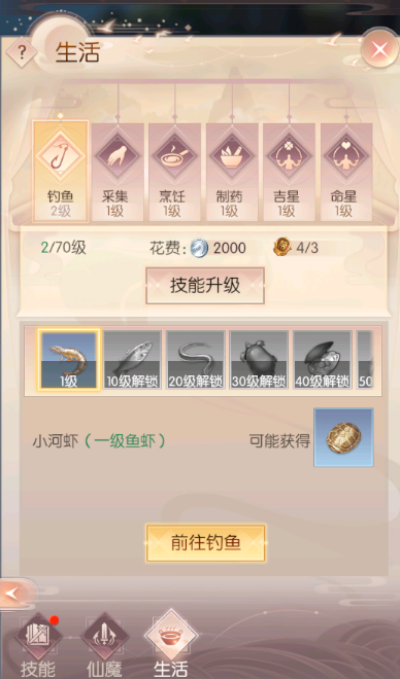Open the 吉星 lucky star skill card

pos(289,172)
